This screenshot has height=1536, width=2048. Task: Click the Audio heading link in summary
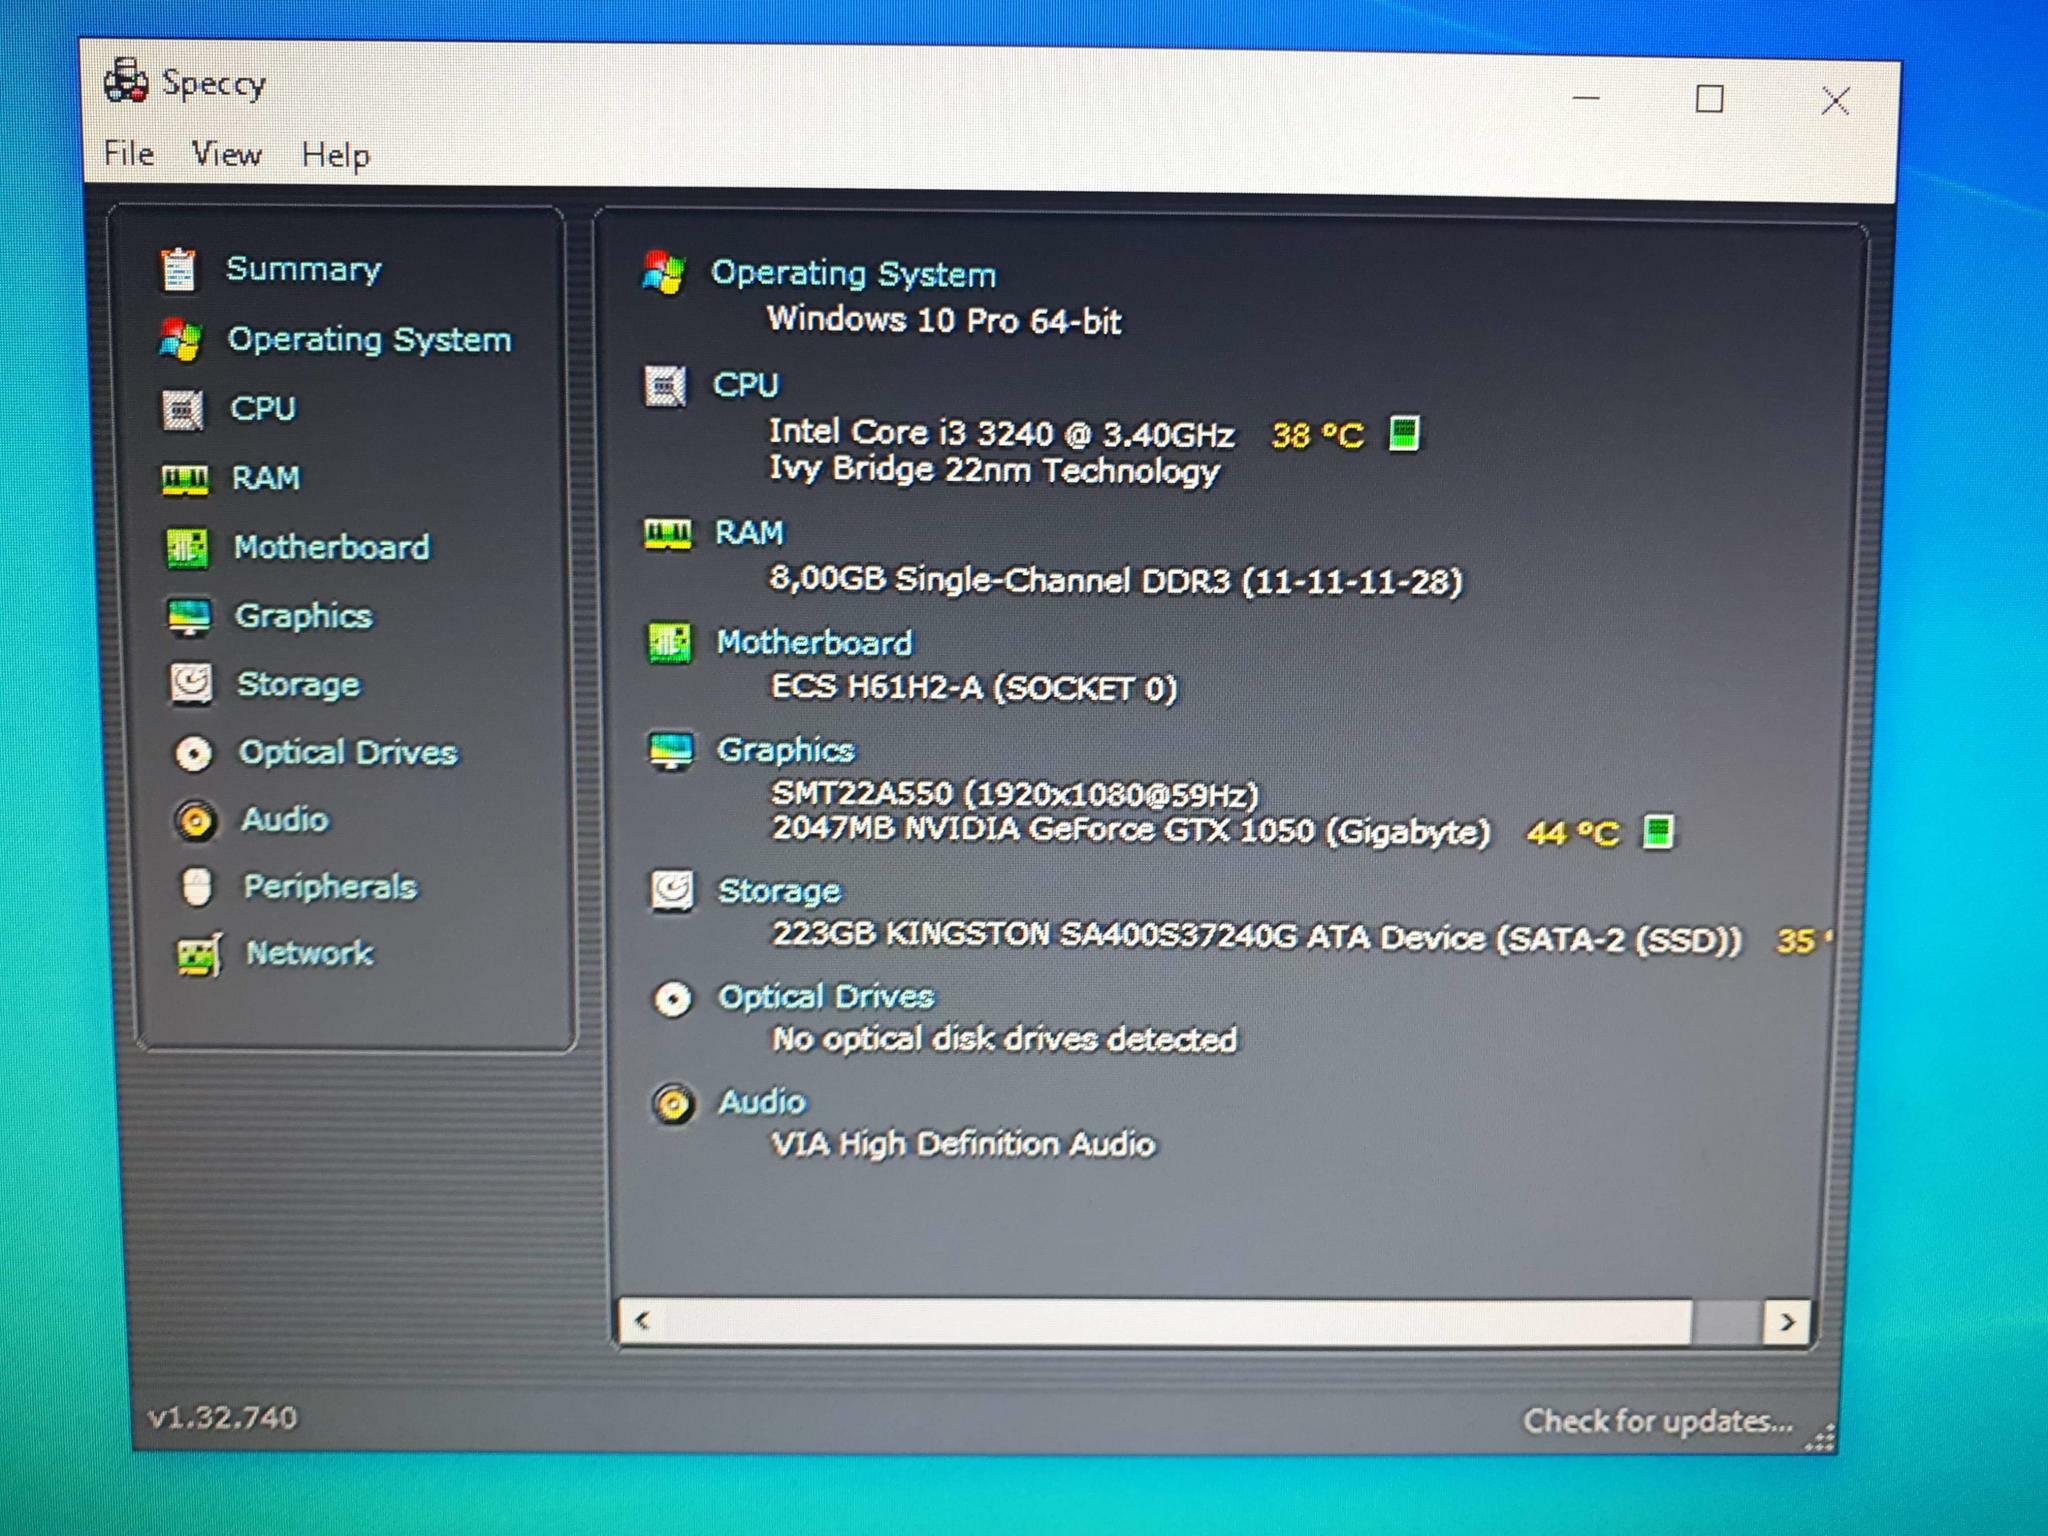763,1102
